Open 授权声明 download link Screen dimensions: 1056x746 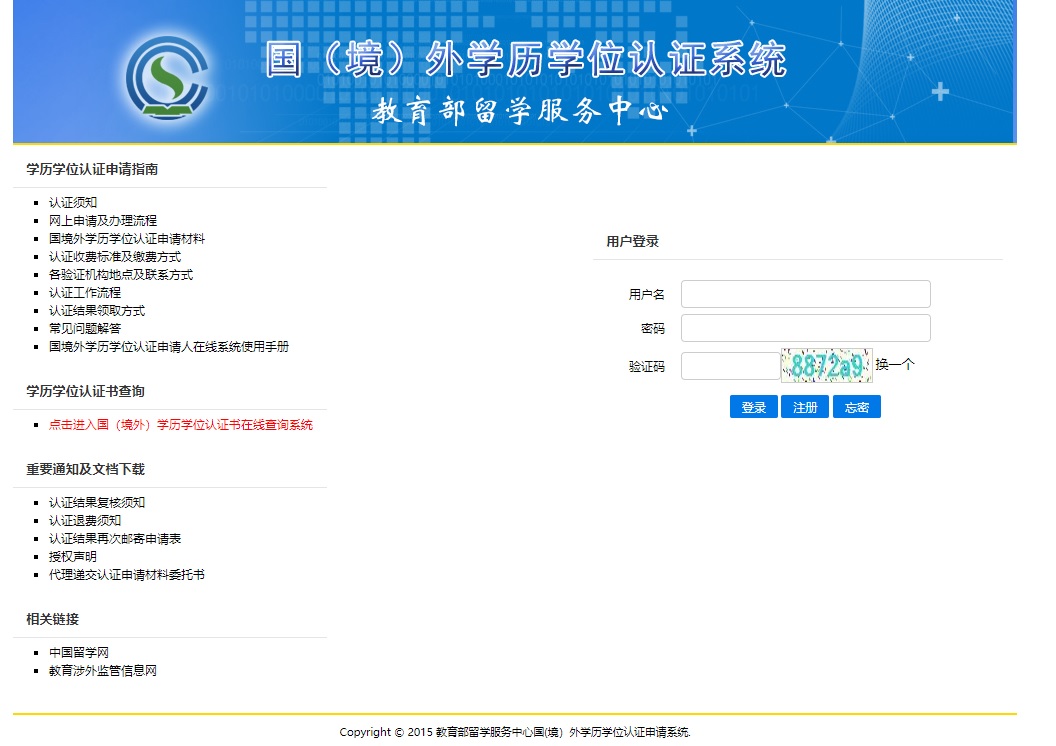click(73, 557)
